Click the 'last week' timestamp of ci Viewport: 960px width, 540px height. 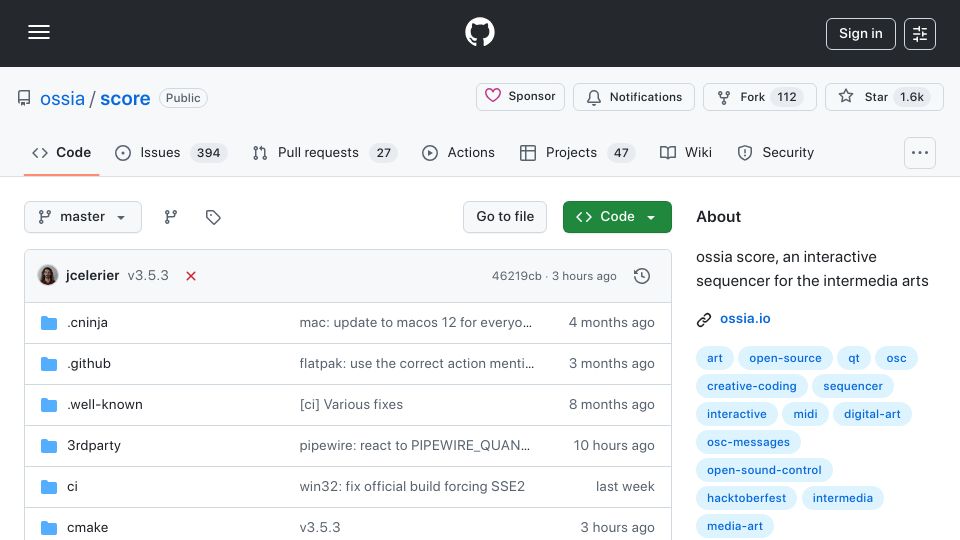(x=624, y=487)
